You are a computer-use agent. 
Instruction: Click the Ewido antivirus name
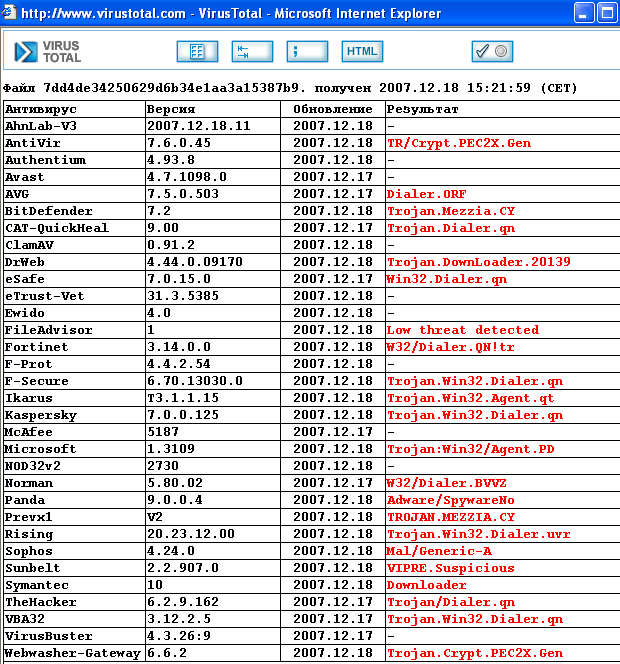(25, 313)
